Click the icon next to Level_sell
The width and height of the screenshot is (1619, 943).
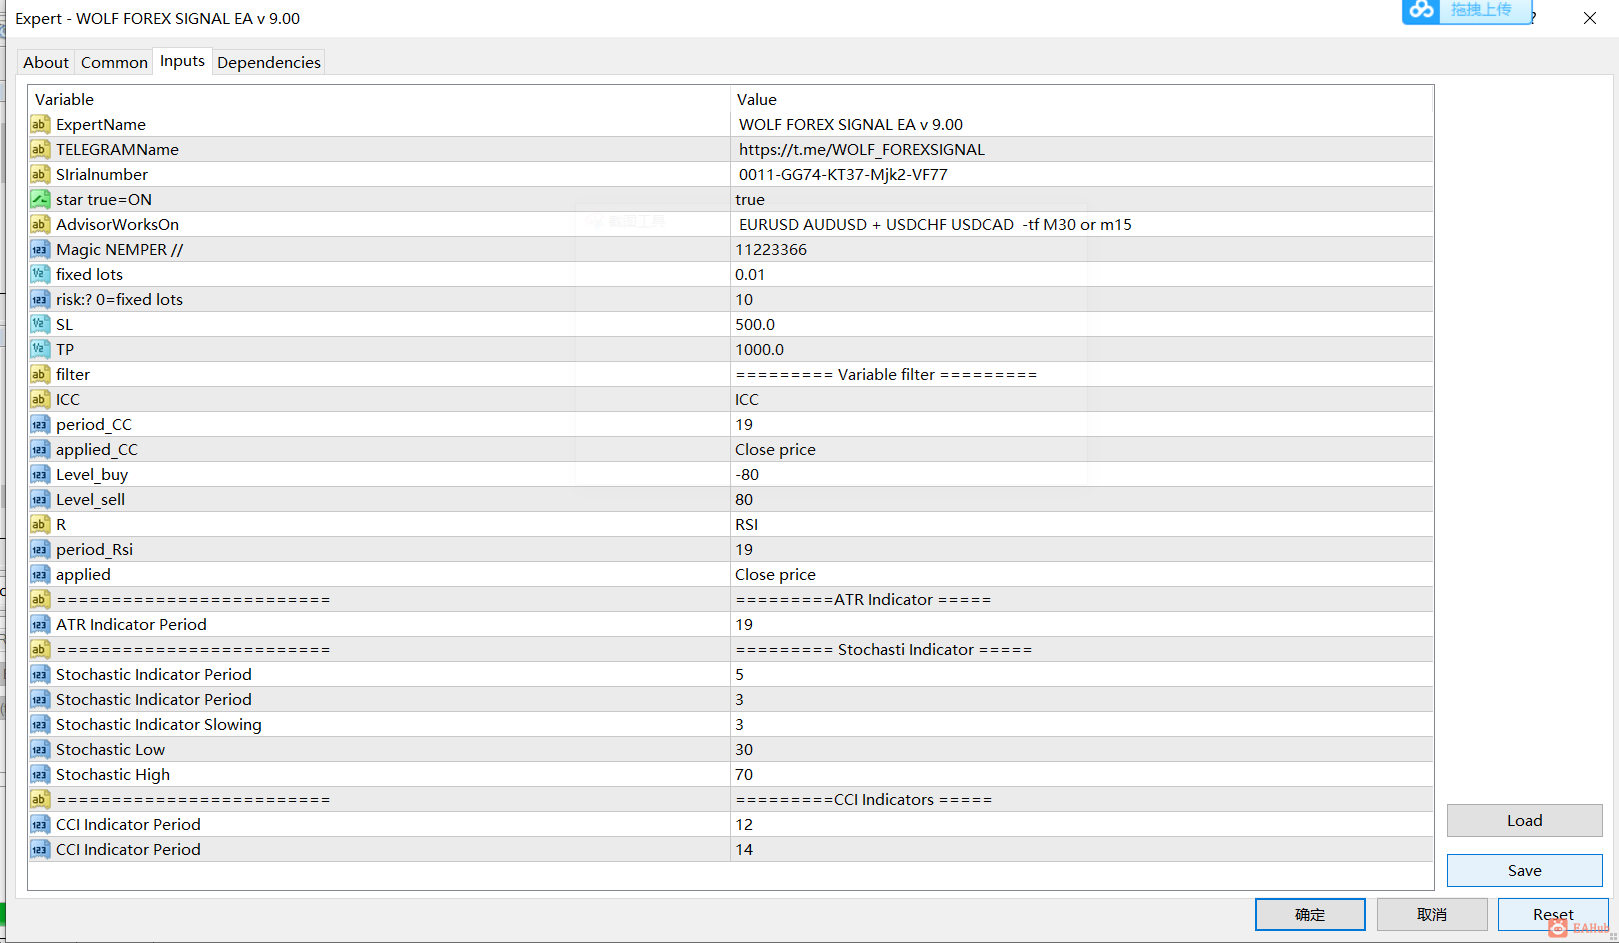pos(39,499)
